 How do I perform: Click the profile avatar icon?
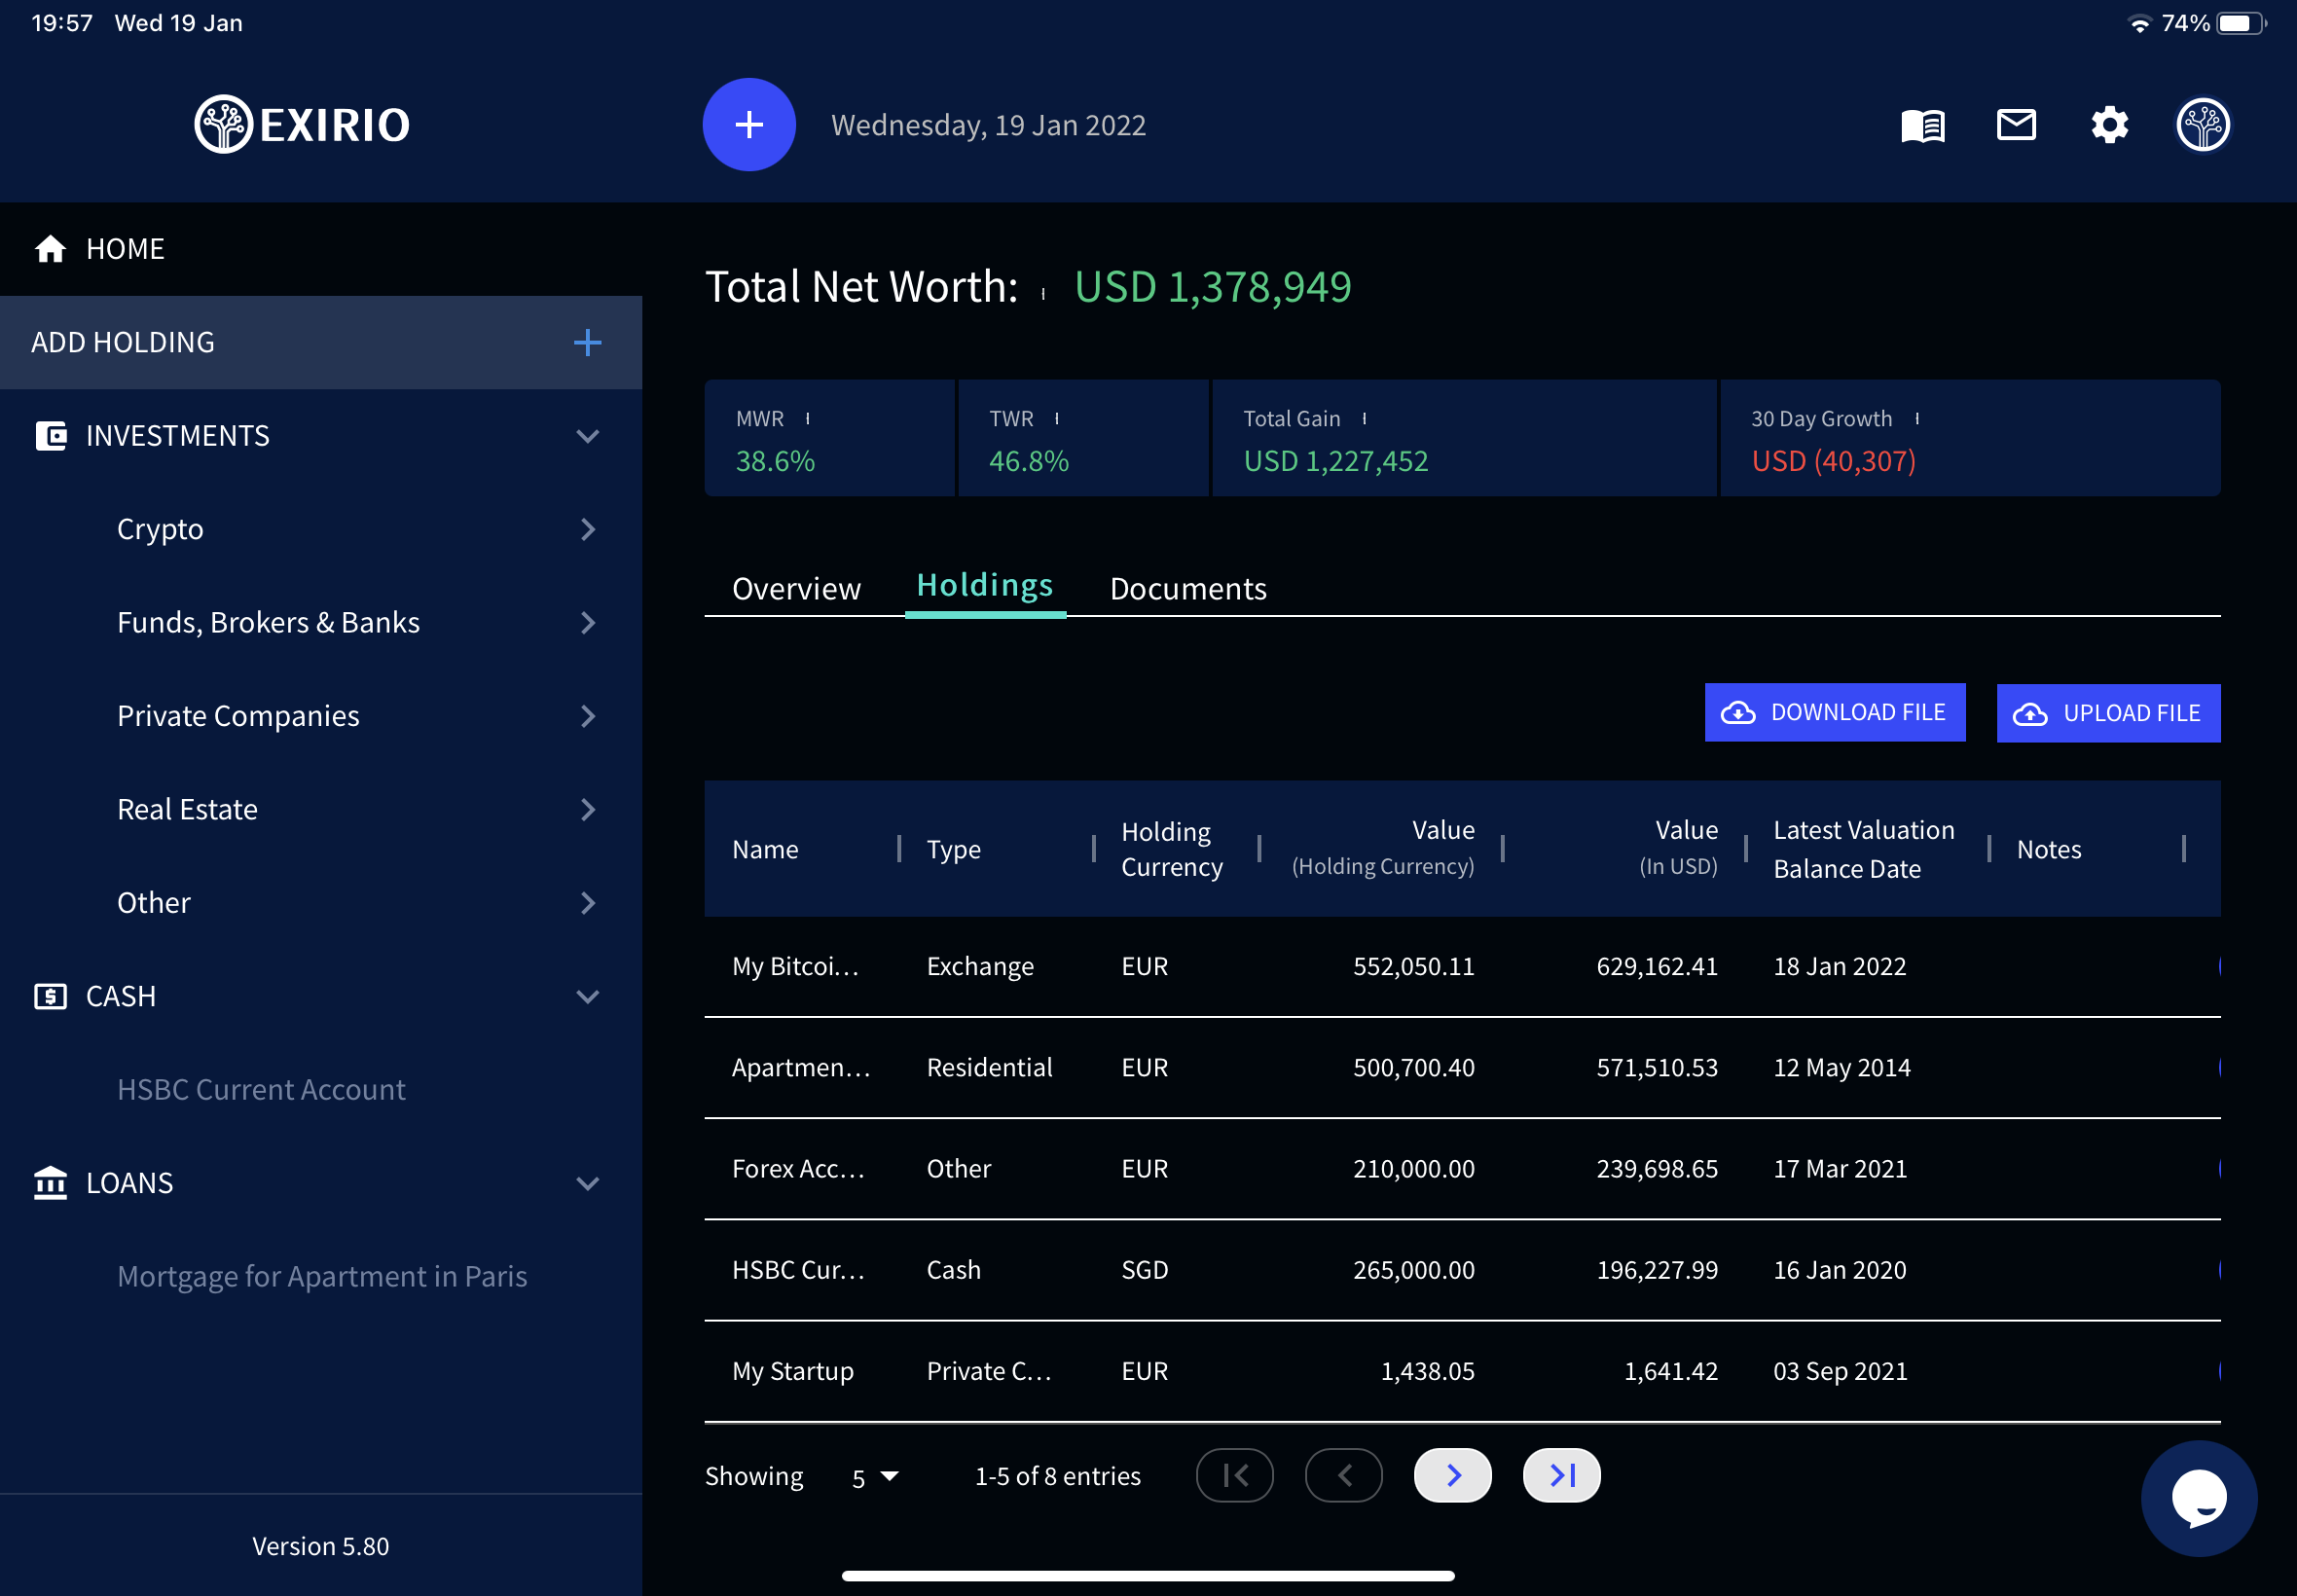pyautogui.click(x=2203, y=124)
